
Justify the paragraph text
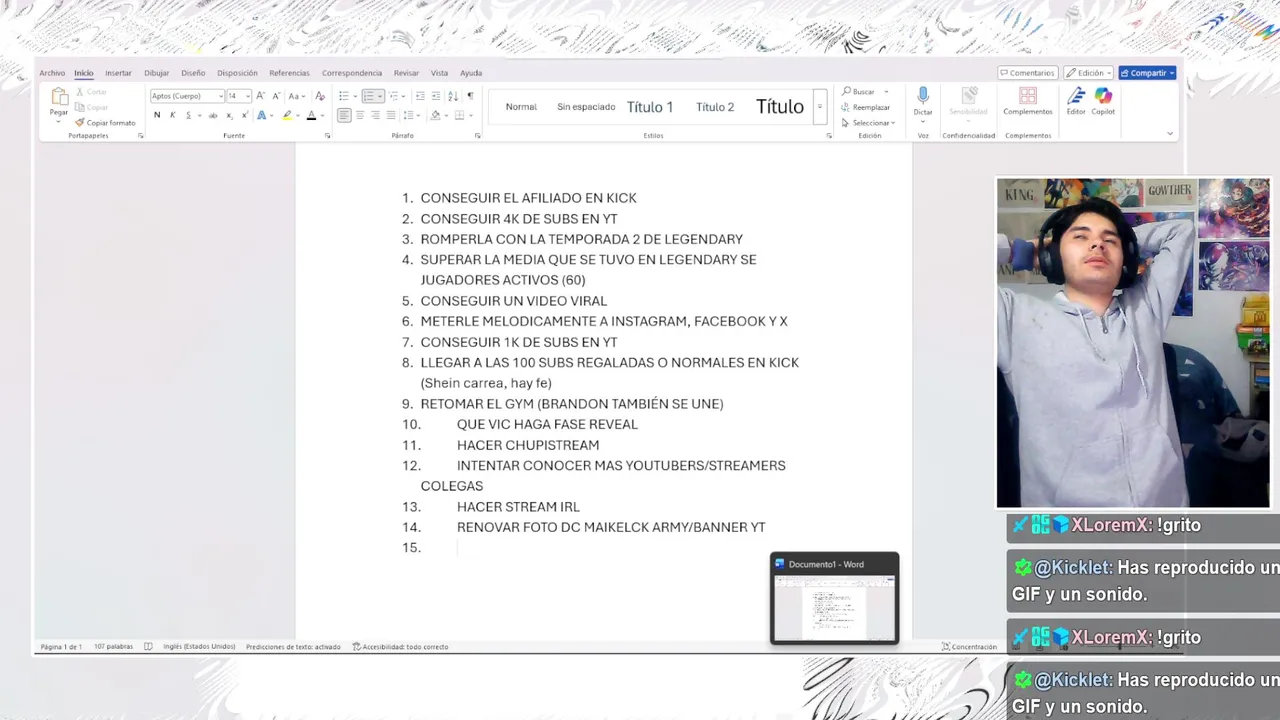click(x=391, y=115)
